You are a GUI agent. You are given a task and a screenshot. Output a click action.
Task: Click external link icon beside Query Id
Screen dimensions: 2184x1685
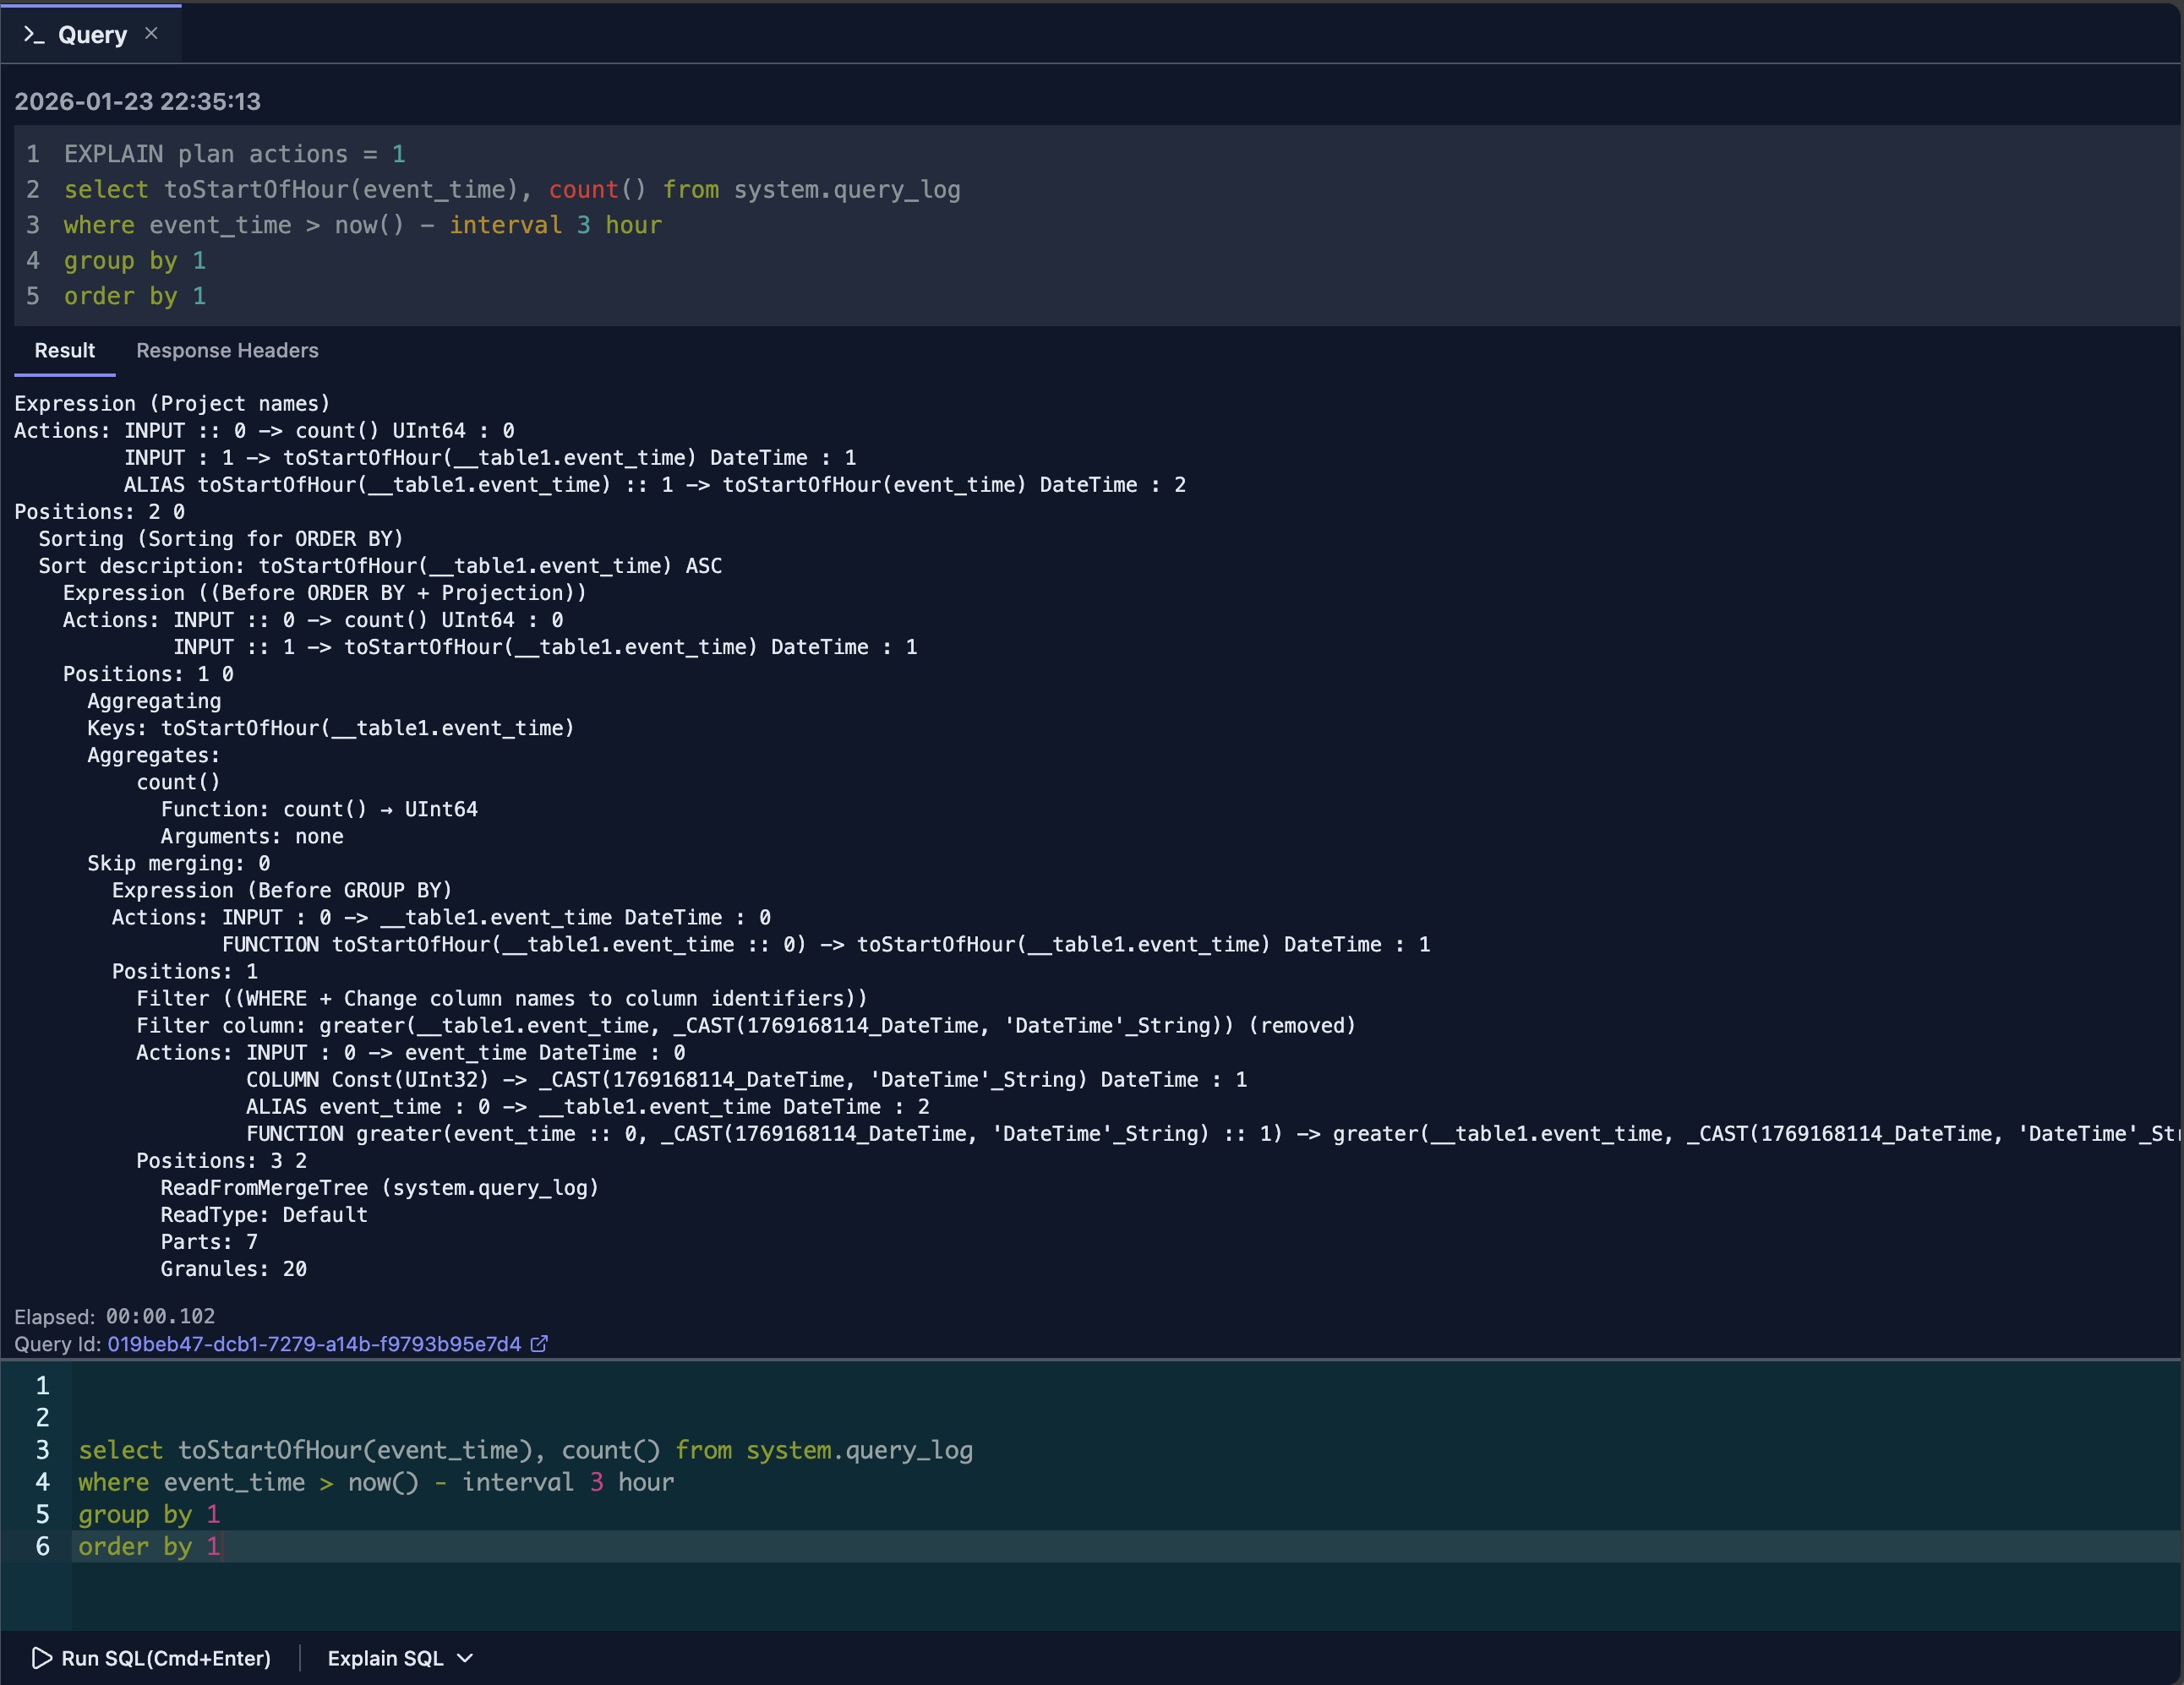[x=539, y=1344]
